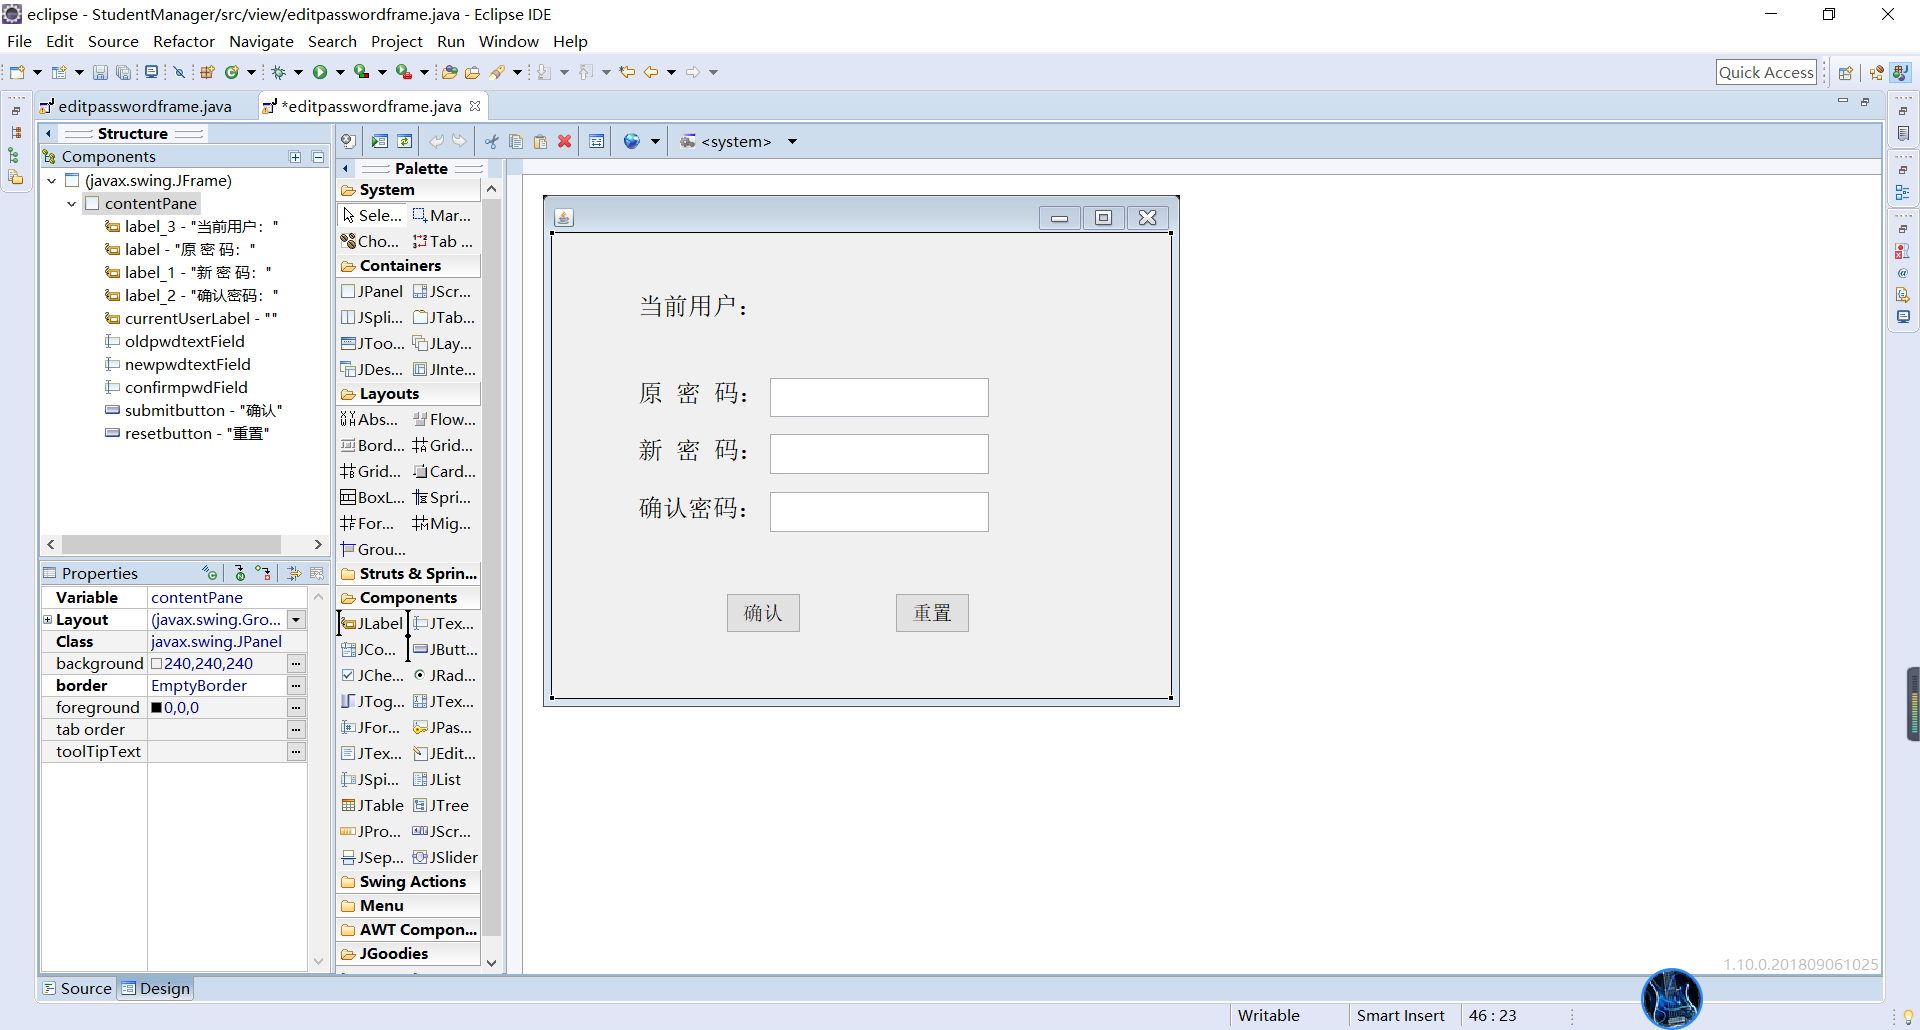Viewport: 1920px width, 1030px height.
Task: Select oldpwdtextField in the Components tree
Action: click(x=184, y=341)
